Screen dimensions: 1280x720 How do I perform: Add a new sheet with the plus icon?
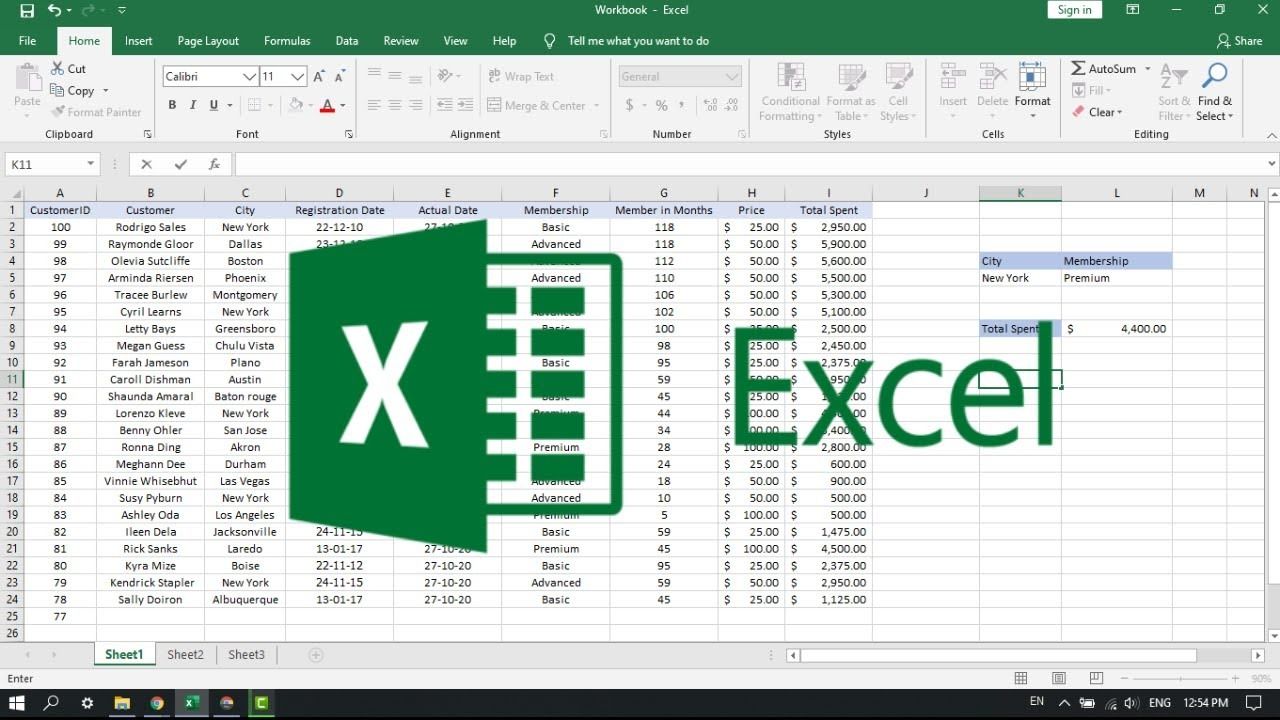point(316,655)
